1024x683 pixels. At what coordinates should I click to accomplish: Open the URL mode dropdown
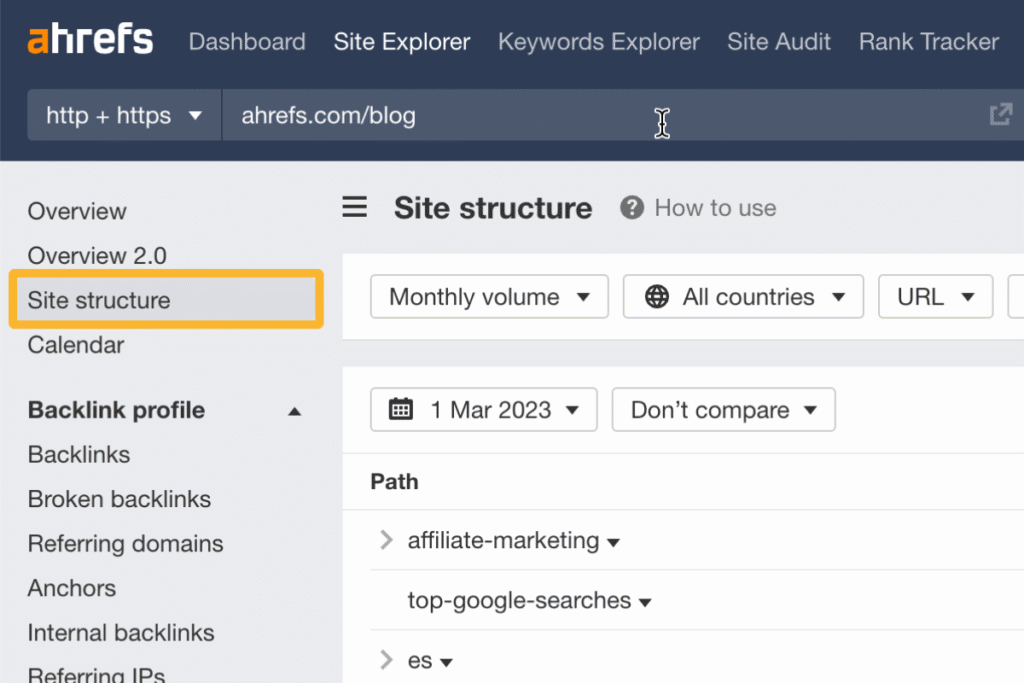tap(935, 296)
